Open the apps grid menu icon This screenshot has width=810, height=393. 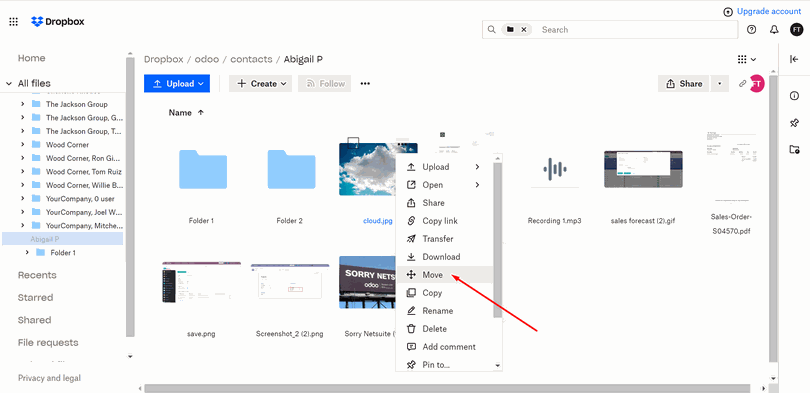[14, 22]
